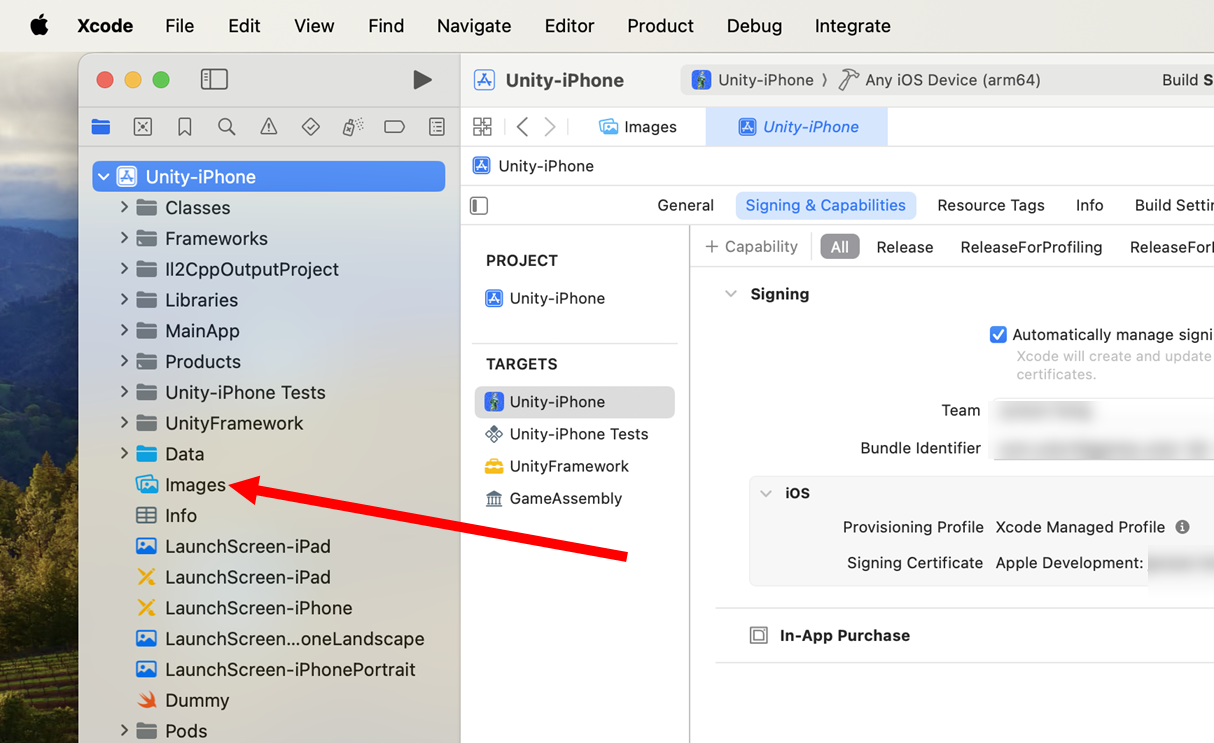Image resolution: width=1214 pixels, height=743 pixels.
Task: Click the In-App Purchase capability icon
Action: [x=759, y=635]
